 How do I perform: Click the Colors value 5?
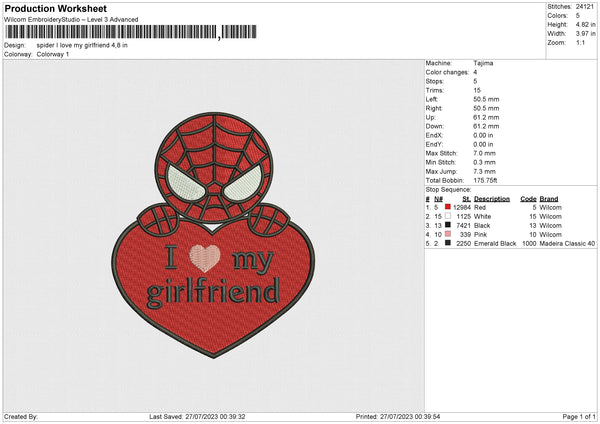[578, 16]
